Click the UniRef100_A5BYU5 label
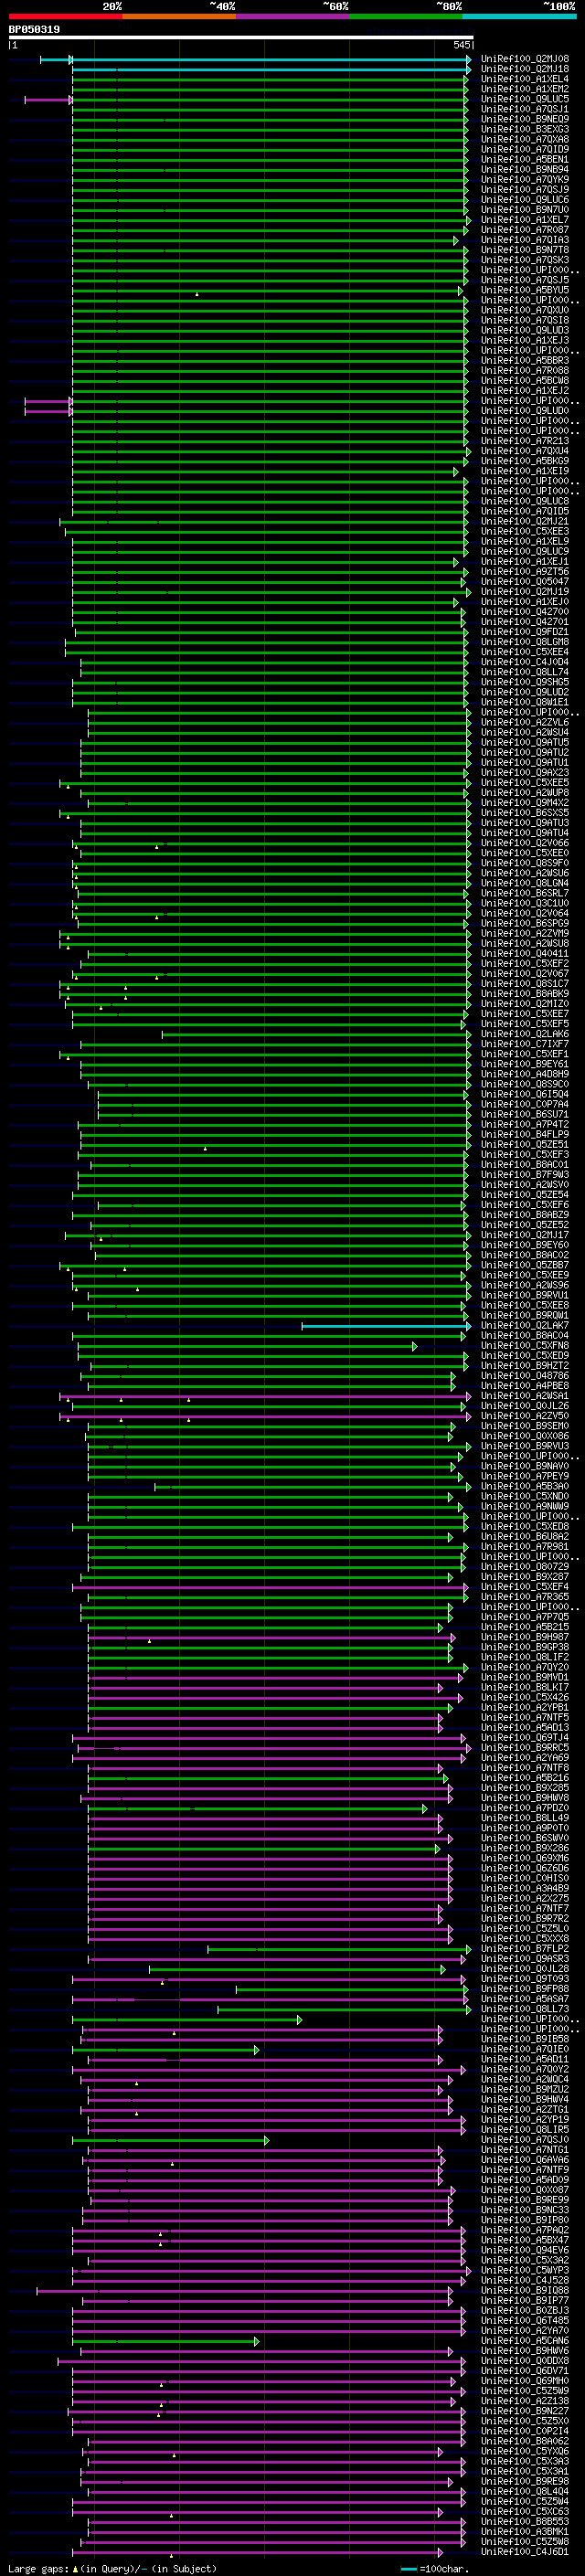 pyautogui.click(x=524, y=290)
